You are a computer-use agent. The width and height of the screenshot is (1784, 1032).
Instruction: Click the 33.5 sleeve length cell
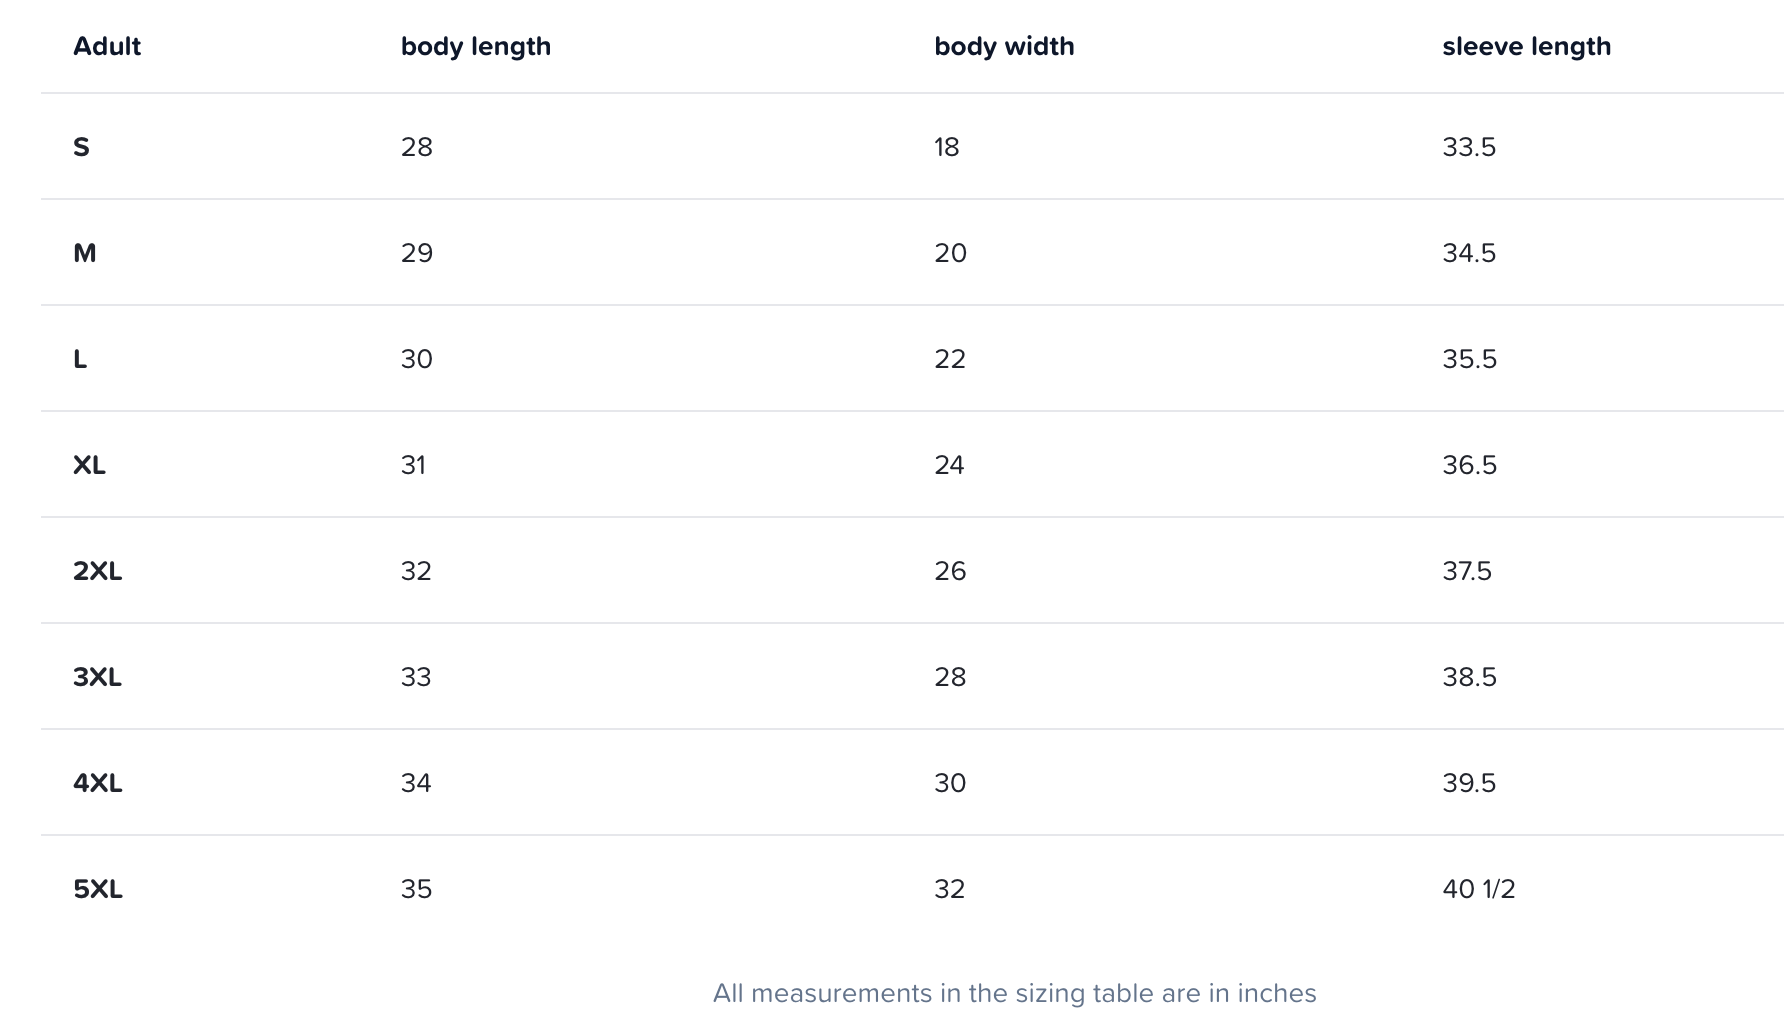1468,148
